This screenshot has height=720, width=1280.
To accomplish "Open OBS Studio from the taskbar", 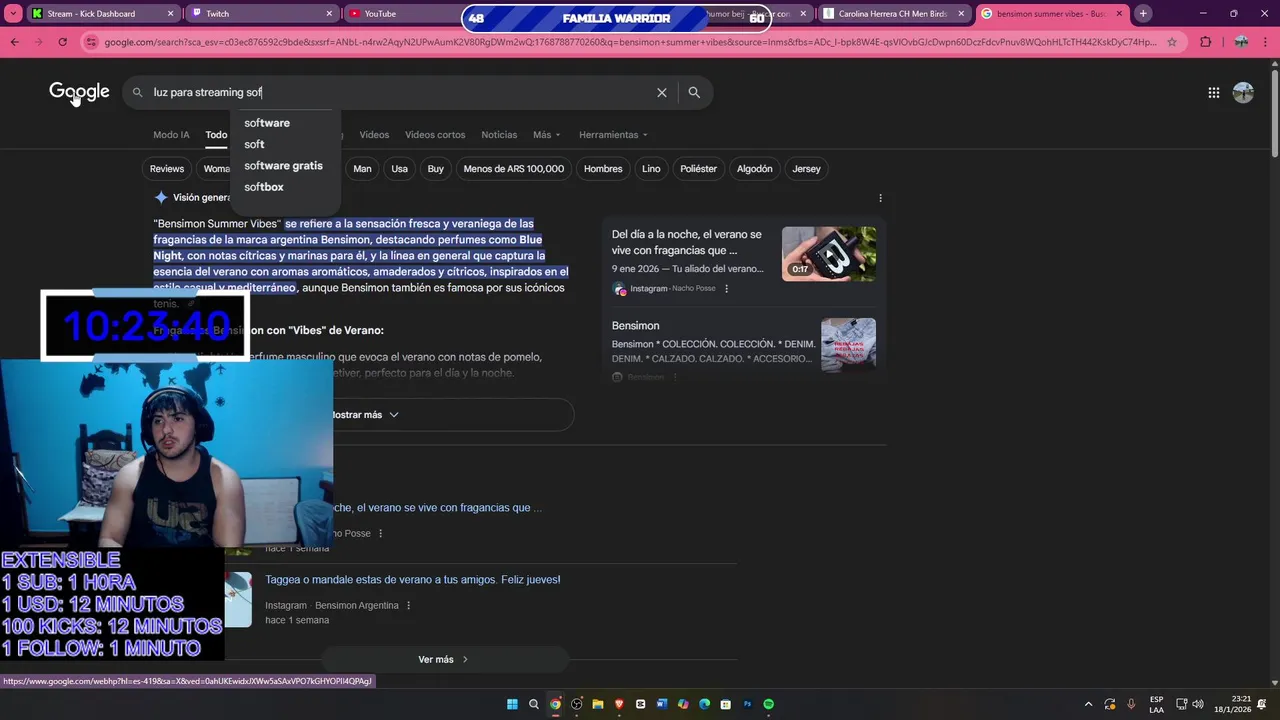I will tap(577, 704).
